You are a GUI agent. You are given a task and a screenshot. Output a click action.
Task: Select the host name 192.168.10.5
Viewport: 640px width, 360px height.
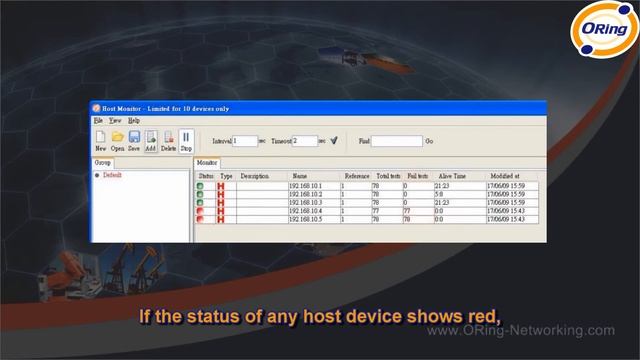[x=306, y=219]
